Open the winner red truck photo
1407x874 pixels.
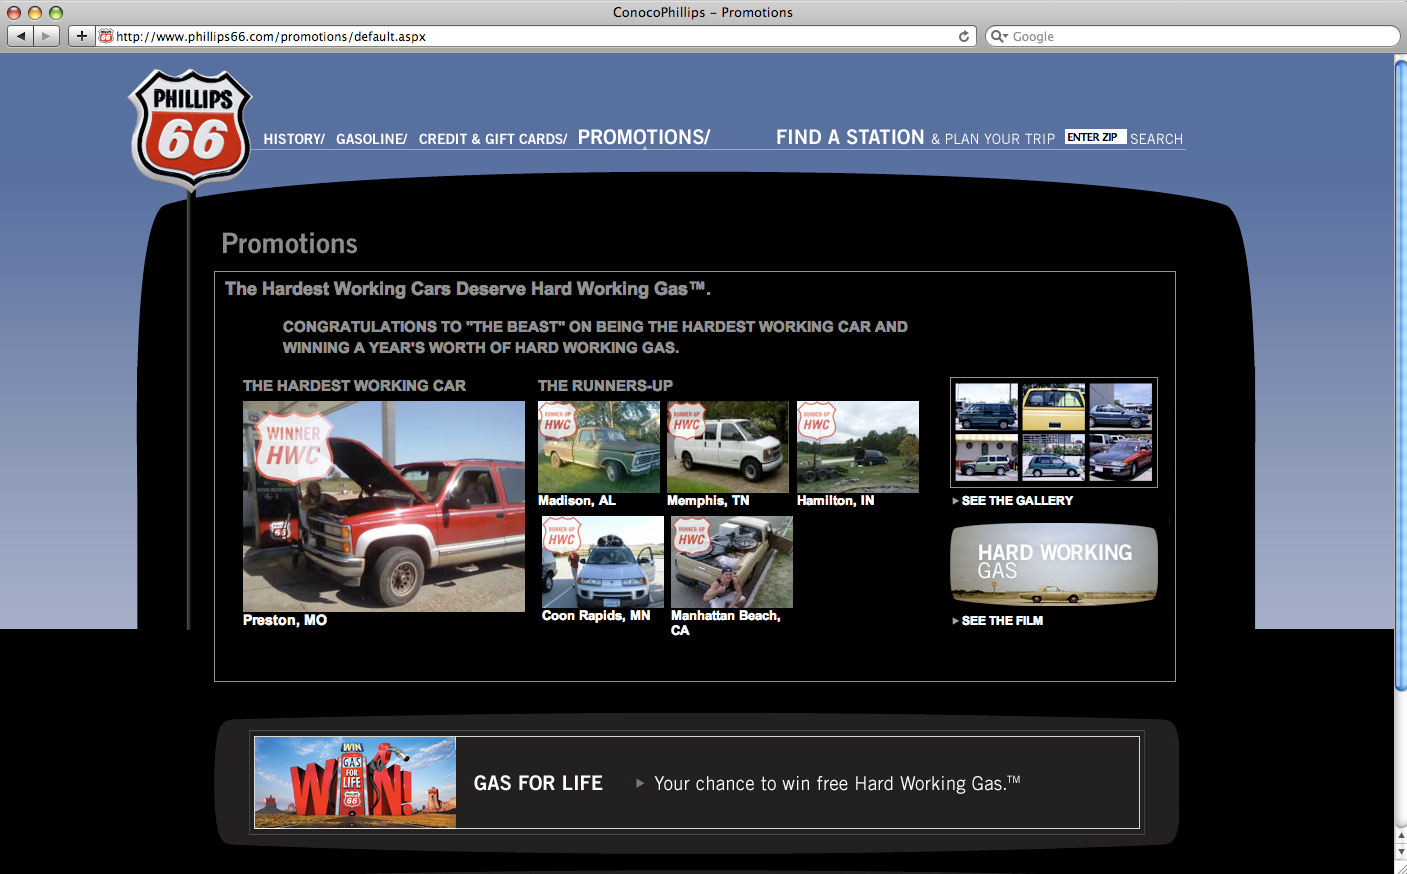pos(384,506)
